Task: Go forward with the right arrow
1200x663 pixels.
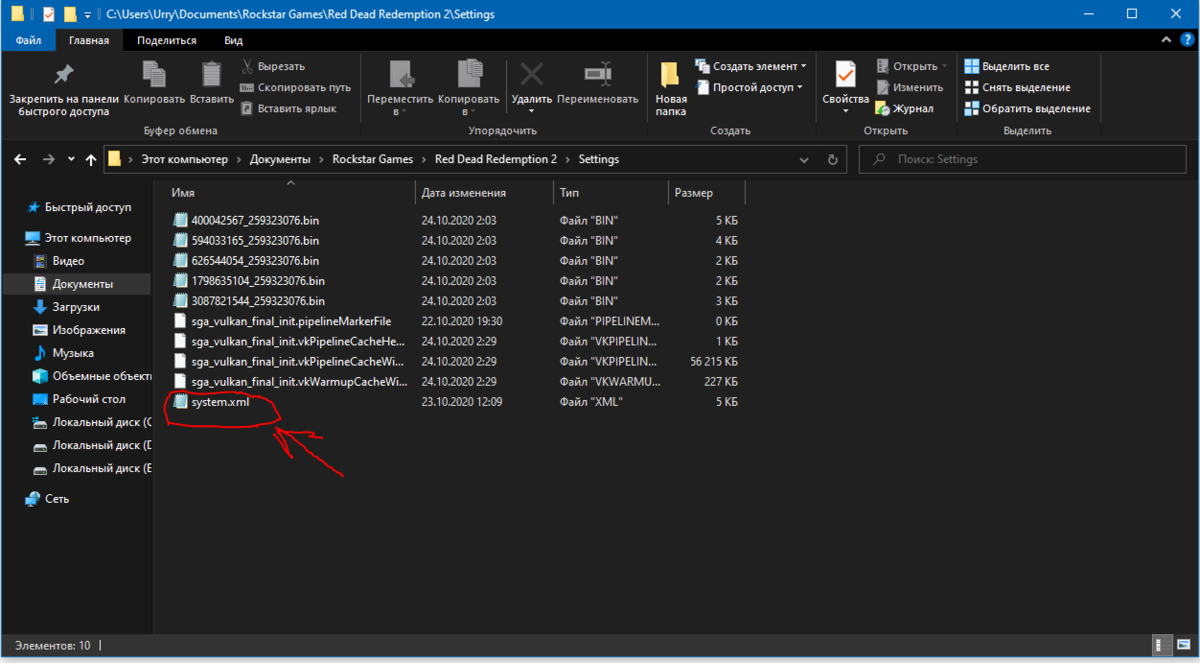Action: pos(48,159)
